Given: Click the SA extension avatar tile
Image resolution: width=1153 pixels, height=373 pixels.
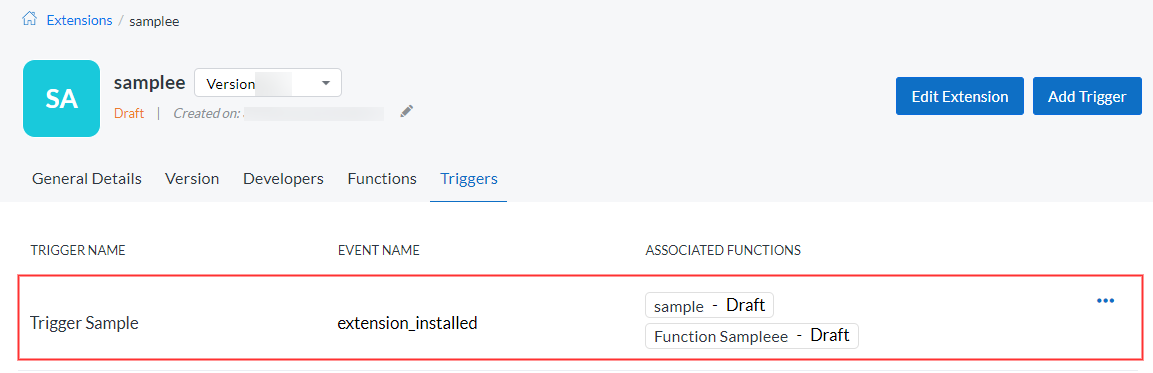Looking at the screenshot, I should pos(61,99).
